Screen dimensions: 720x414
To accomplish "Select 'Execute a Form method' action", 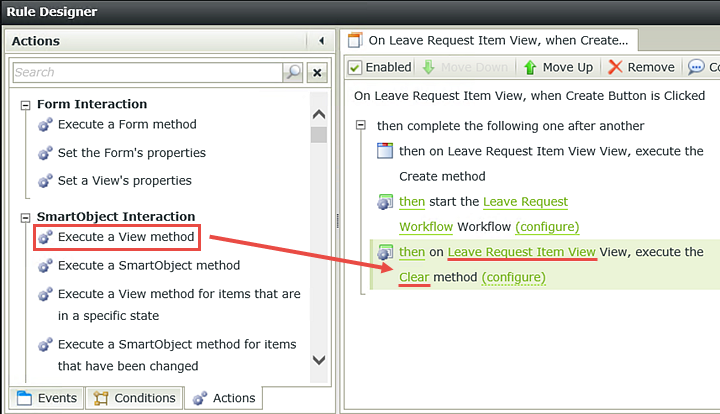I will [x=127, y=124].
